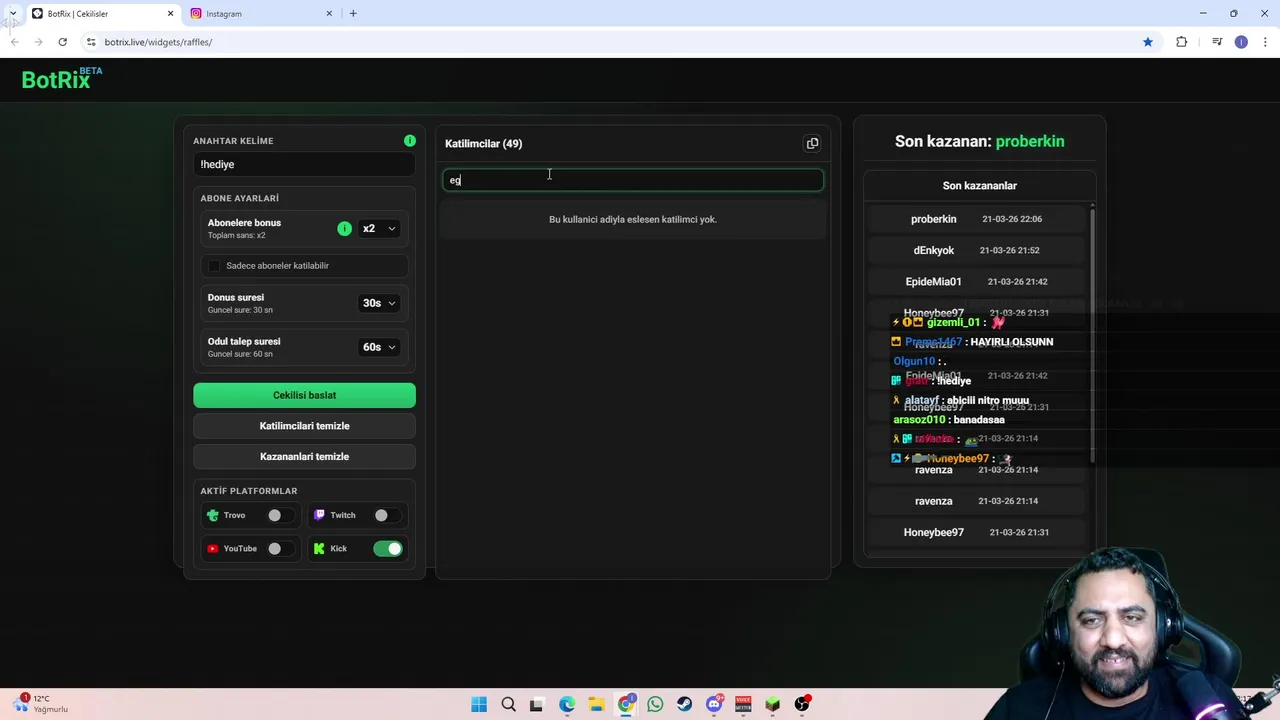Open the Bonus suresi 30s dropdown
Screen dimensions: 1280x720
pyautogui.click(x=379, y=303)
